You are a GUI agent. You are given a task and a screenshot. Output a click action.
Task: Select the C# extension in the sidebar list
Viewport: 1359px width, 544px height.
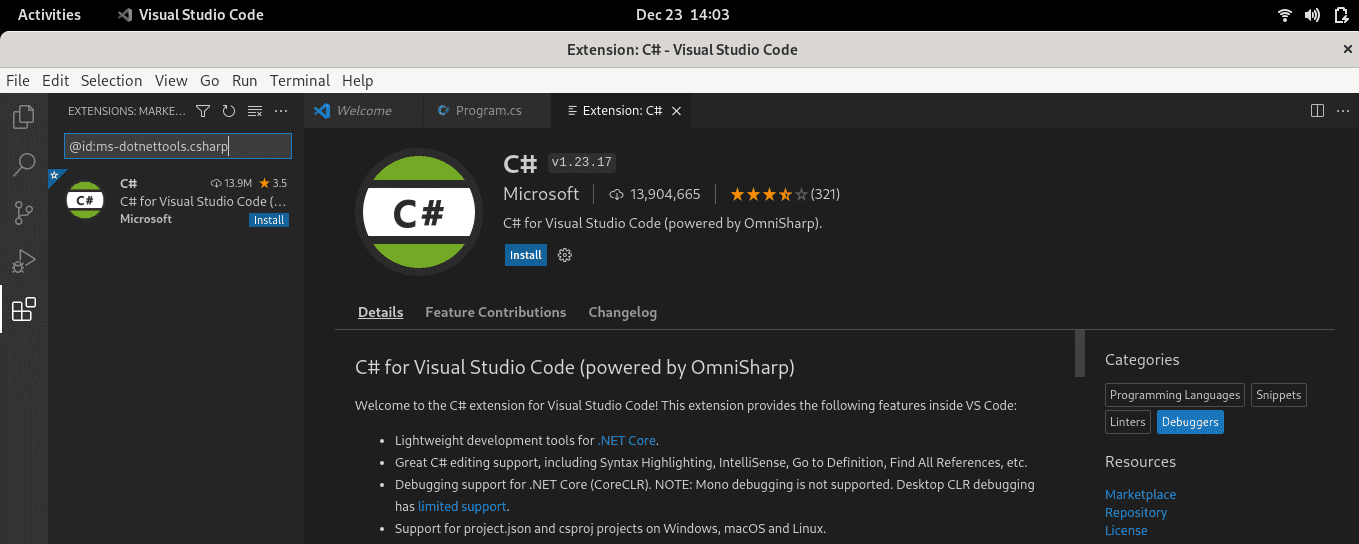click(x=176, y=201)
